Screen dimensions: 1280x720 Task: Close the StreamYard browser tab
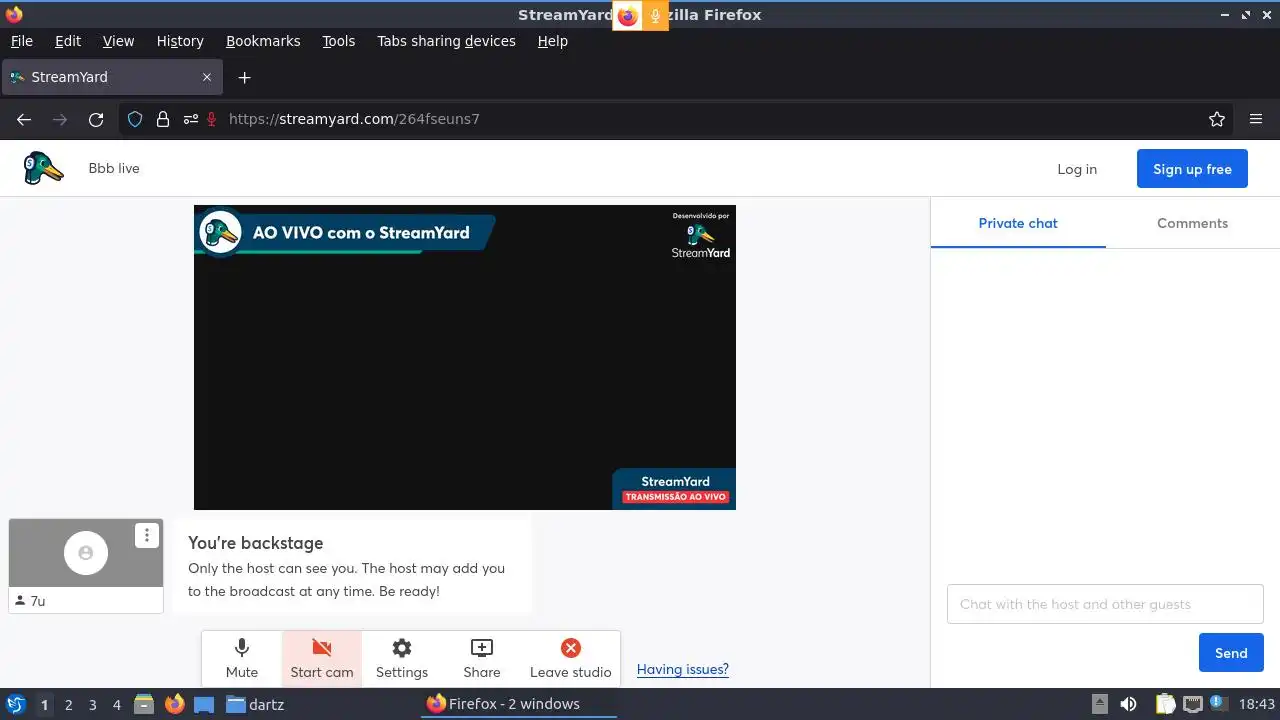click(207, 77)
